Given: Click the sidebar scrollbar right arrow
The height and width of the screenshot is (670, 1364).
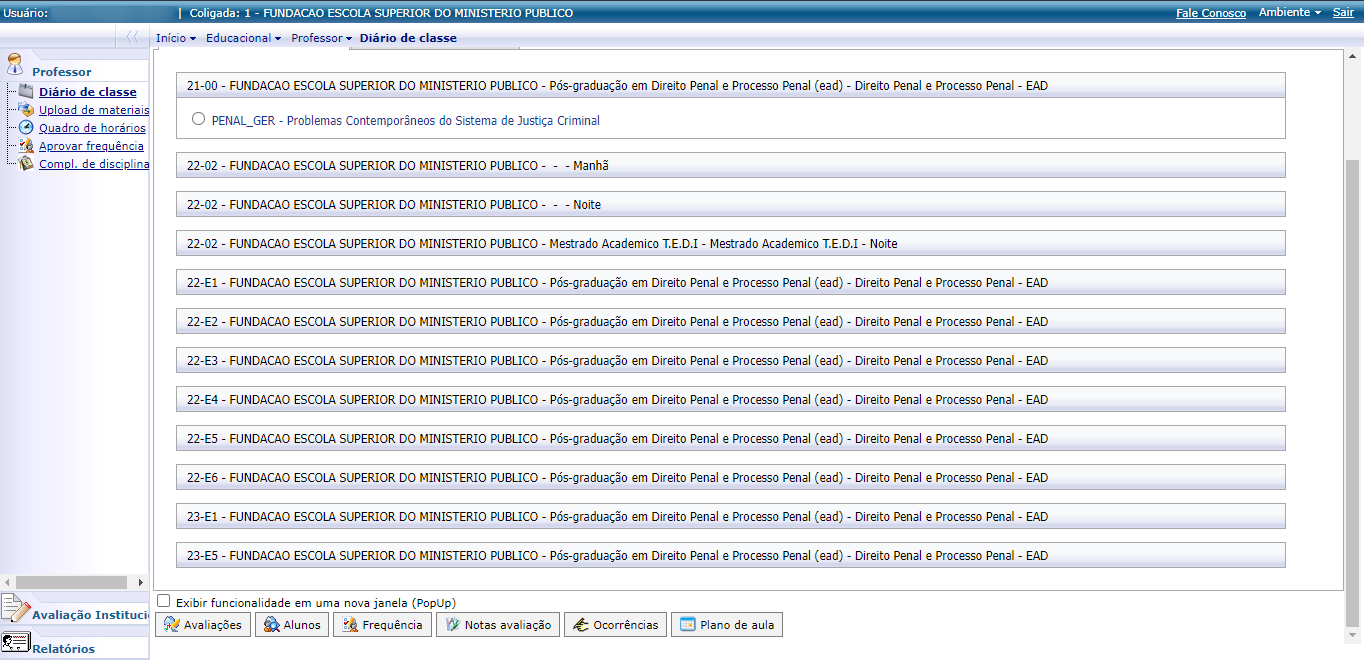Looking at the screenshot, I should point(141,582).
